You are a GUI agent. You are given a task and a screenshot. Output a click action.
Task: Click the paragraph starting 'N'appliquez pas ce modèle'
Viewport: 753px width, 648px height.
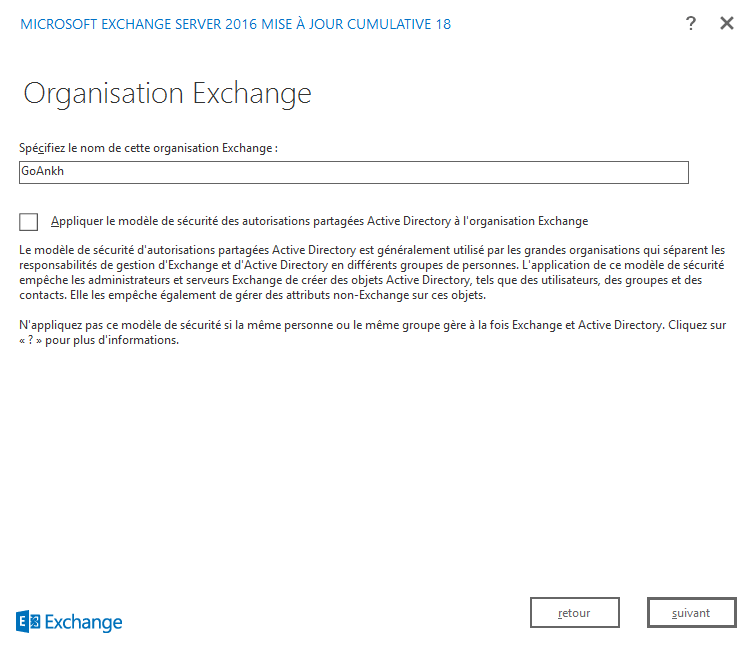372,332
